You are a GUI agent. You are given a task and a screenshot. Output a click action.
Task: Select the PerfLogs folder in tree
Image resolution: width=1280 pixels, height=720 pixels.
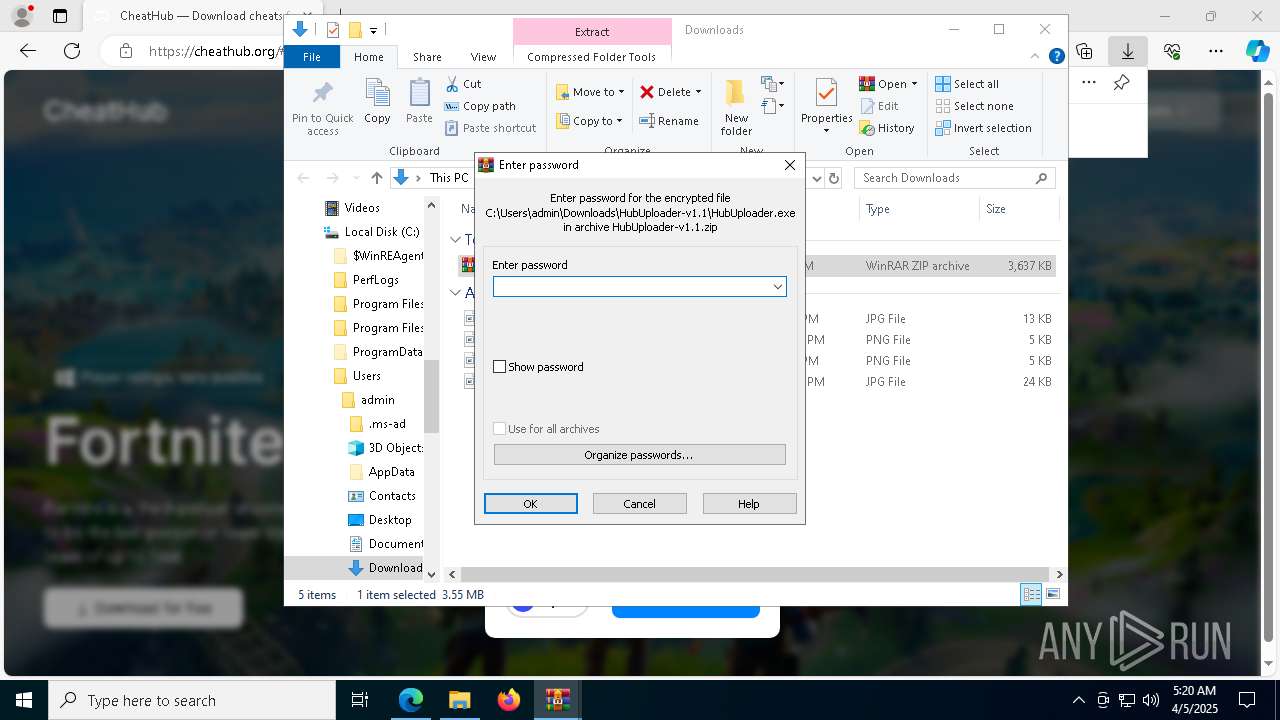(x=375, y=280)
